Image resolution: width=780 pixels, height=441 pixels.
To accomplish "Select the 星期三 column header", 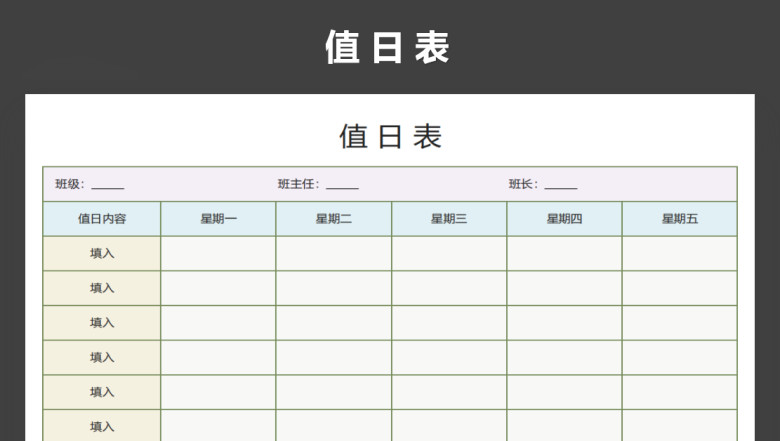I will click(x=449, y=219).
